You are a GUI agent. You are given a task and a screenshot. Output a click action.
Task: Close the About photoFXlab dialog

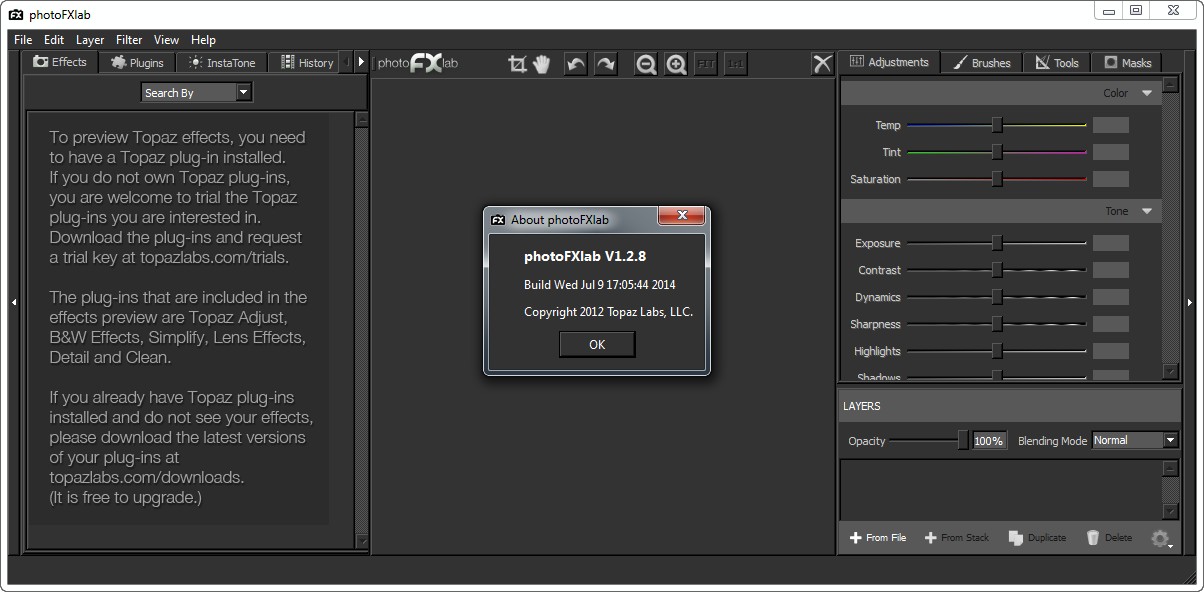pos(682,216)
